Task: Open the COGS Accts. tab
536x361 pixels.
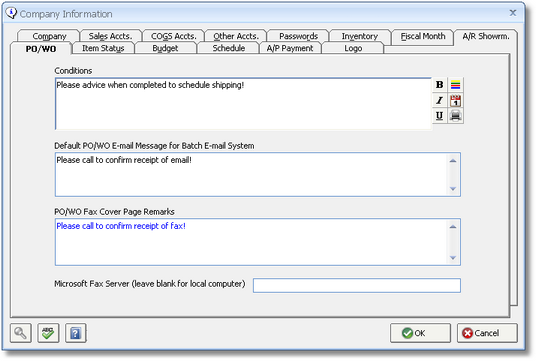Action: 174,36
